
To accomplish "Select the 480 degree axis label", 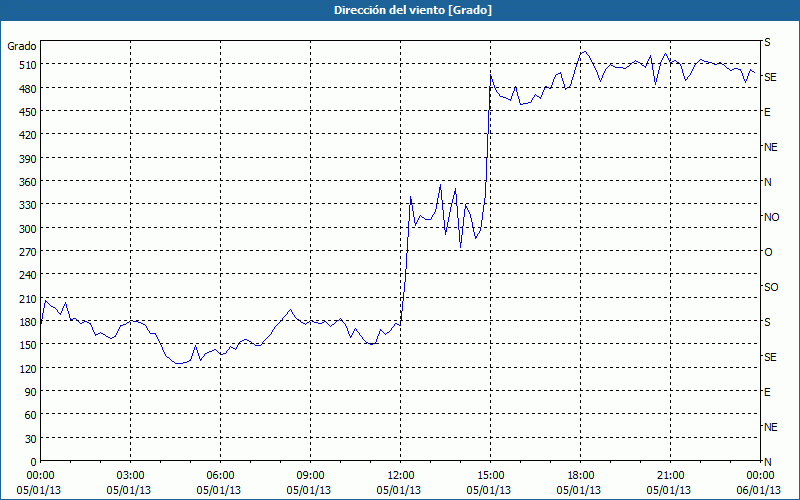I will (x=29, y=89).
